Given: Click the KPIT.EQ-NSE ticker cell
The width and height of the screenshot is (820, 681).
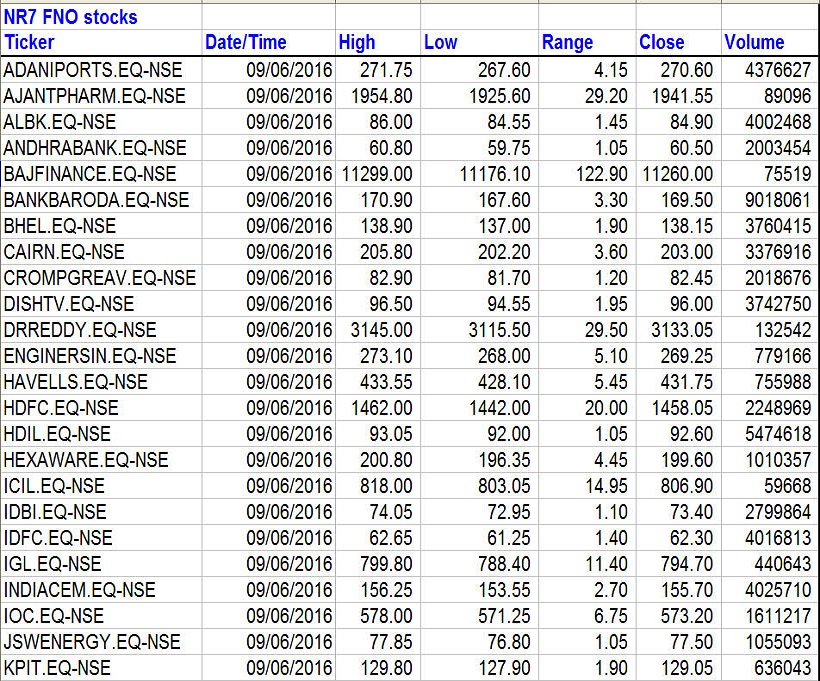Looking at the screenshot, I should (x=57, y=667).
